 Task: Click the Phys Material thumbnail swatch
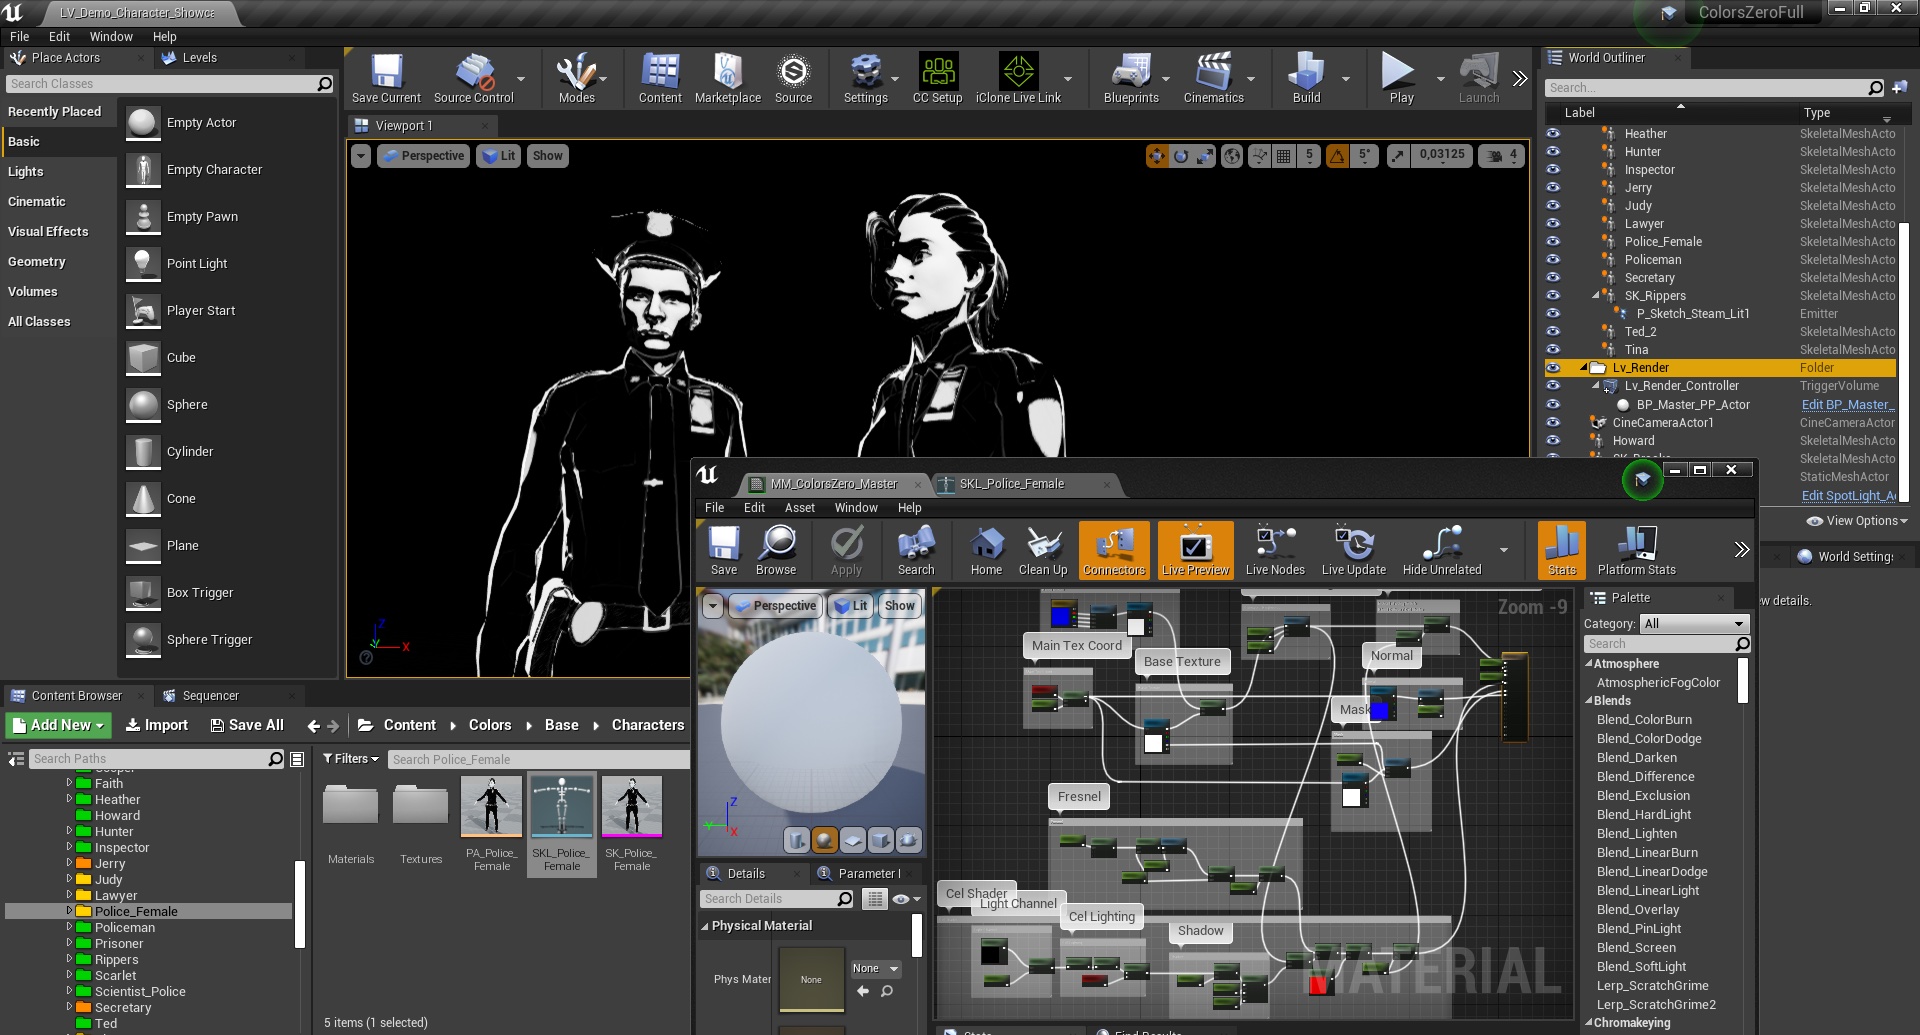811,980
